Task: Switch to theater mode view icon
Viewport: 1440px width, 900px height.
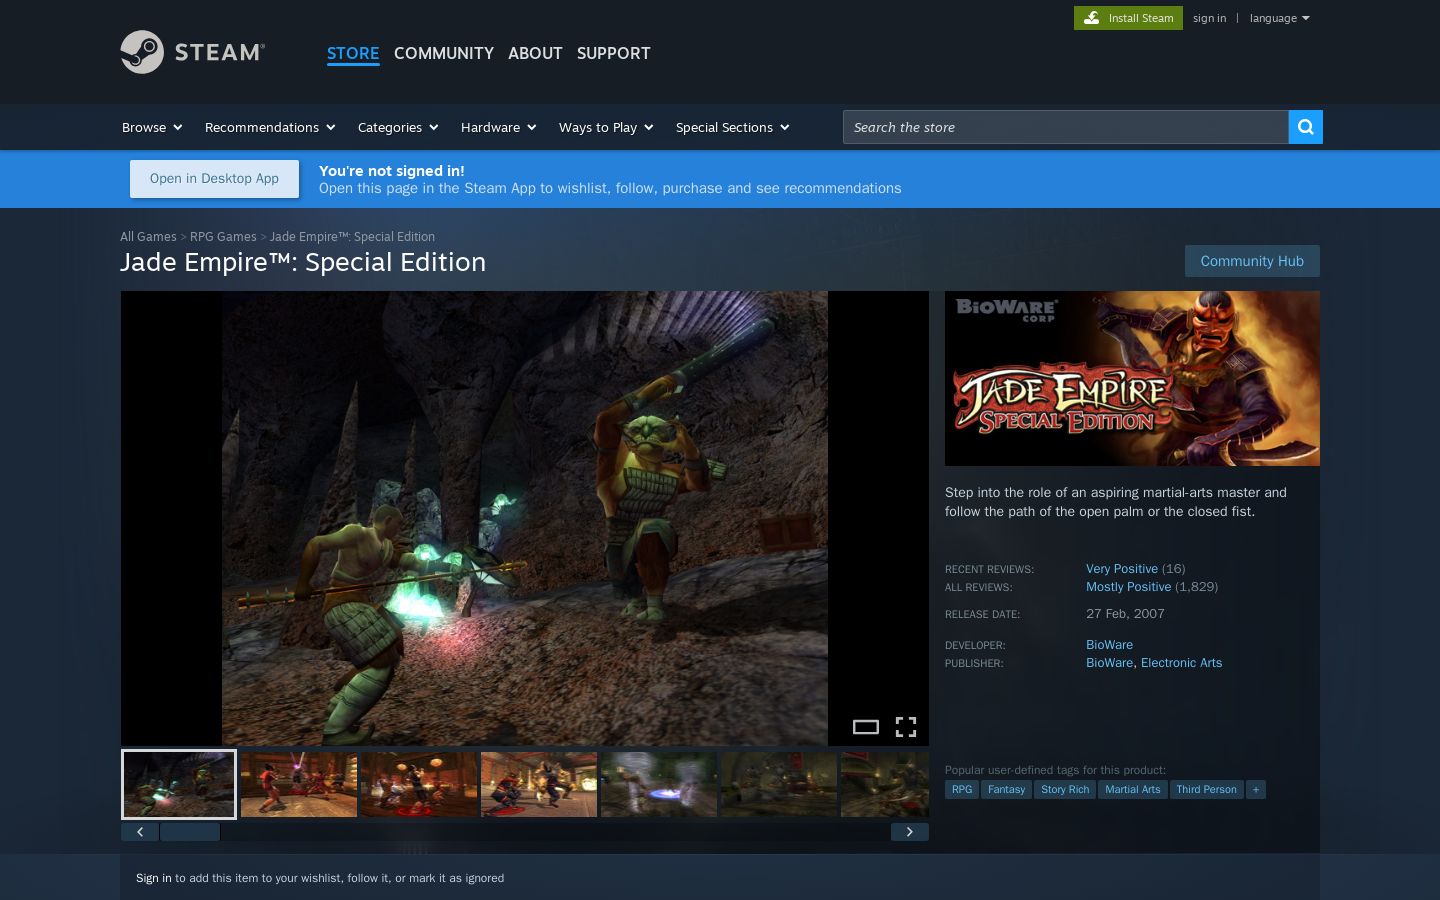Action: point(866,727)
